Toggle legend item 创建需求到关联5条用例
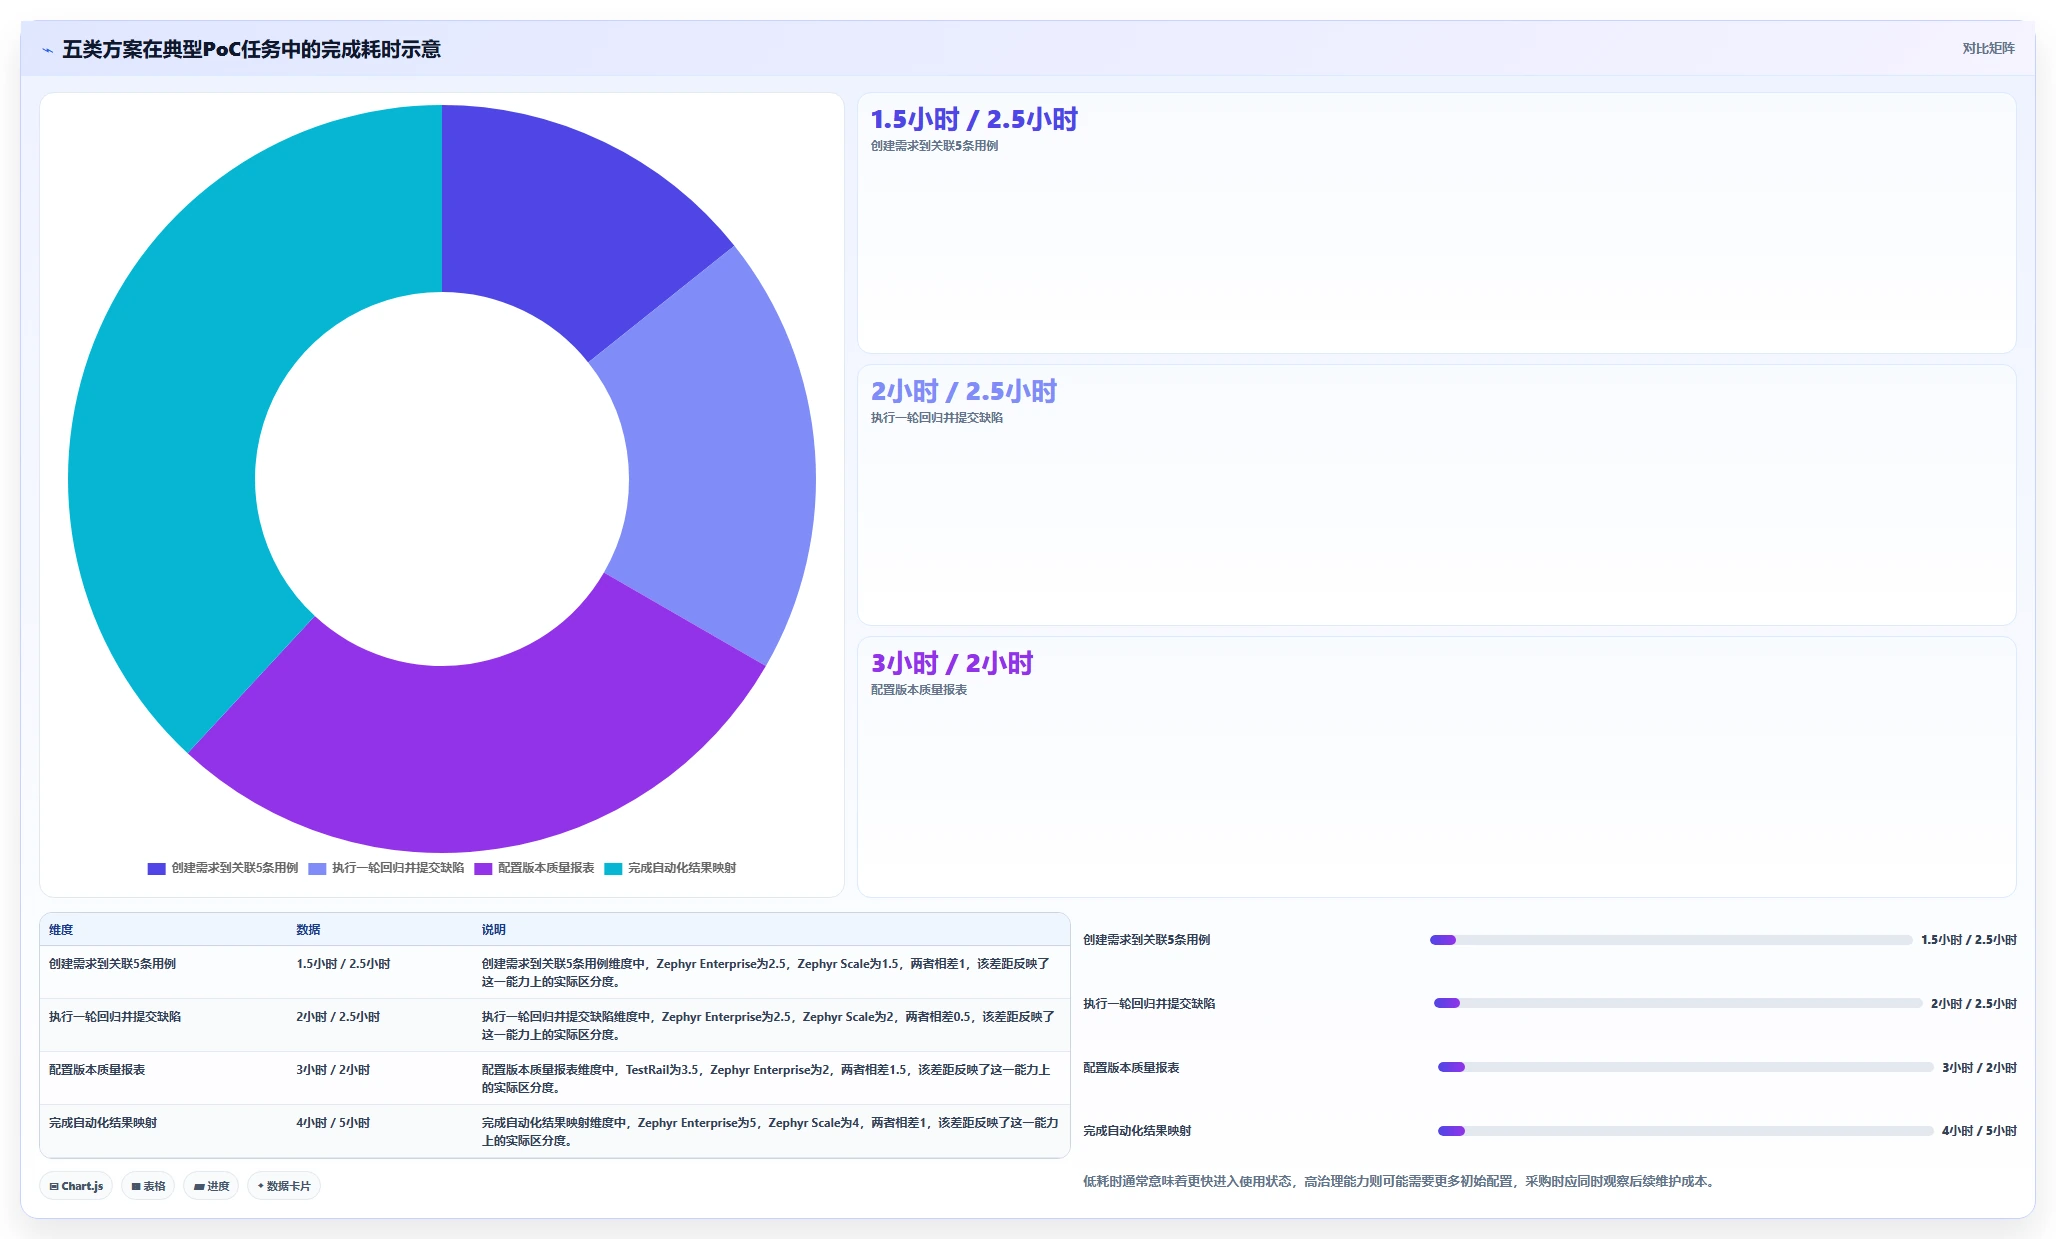Screen dimensions: 2056x1239 pyautogui.click(x=223, y=868)
